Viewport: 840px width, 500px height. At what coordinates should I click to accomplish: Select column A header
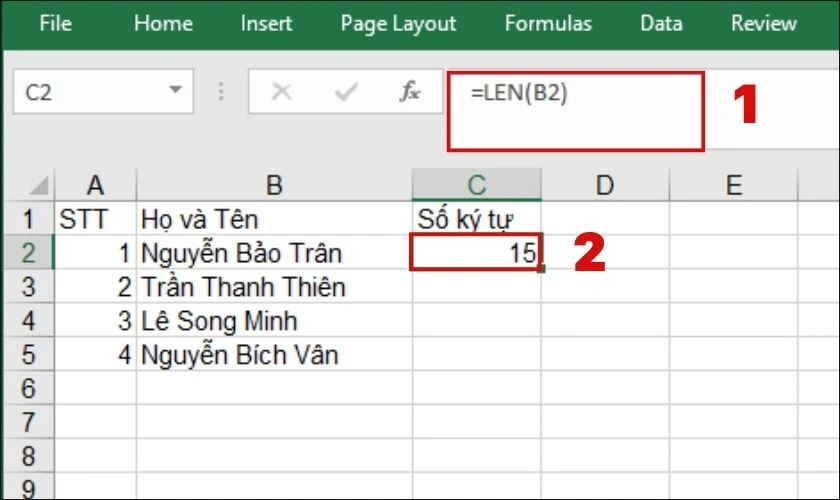[x=95, y=185]
